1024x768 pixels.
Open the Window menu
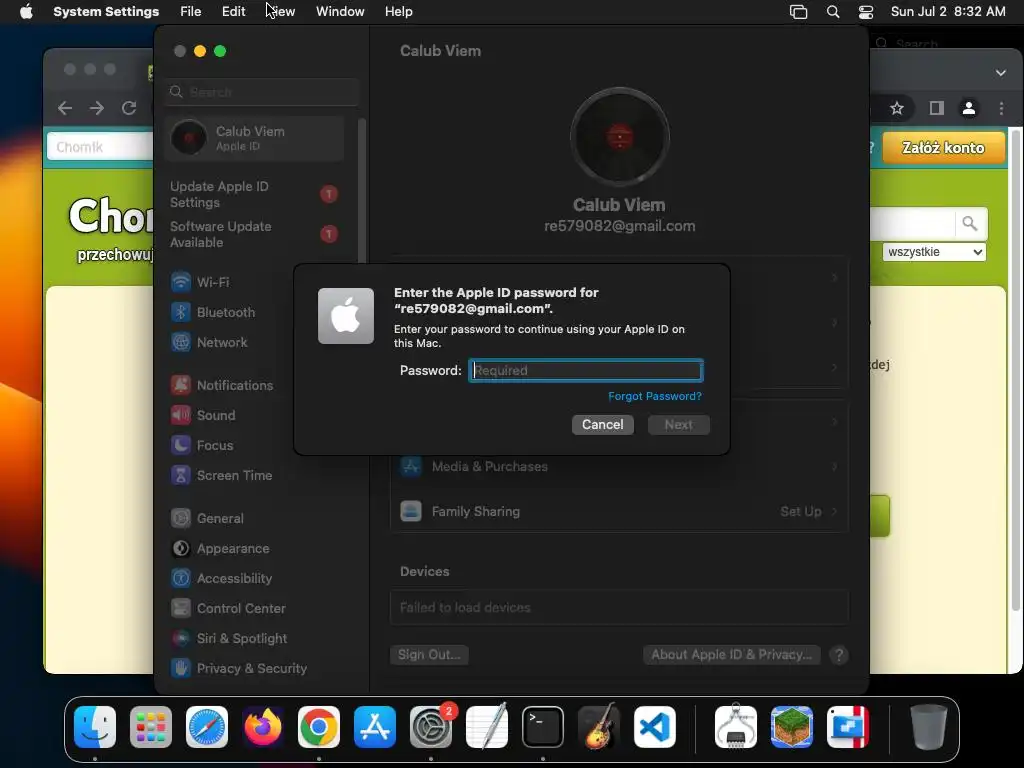pyautogui.click(x=340, y=12)
